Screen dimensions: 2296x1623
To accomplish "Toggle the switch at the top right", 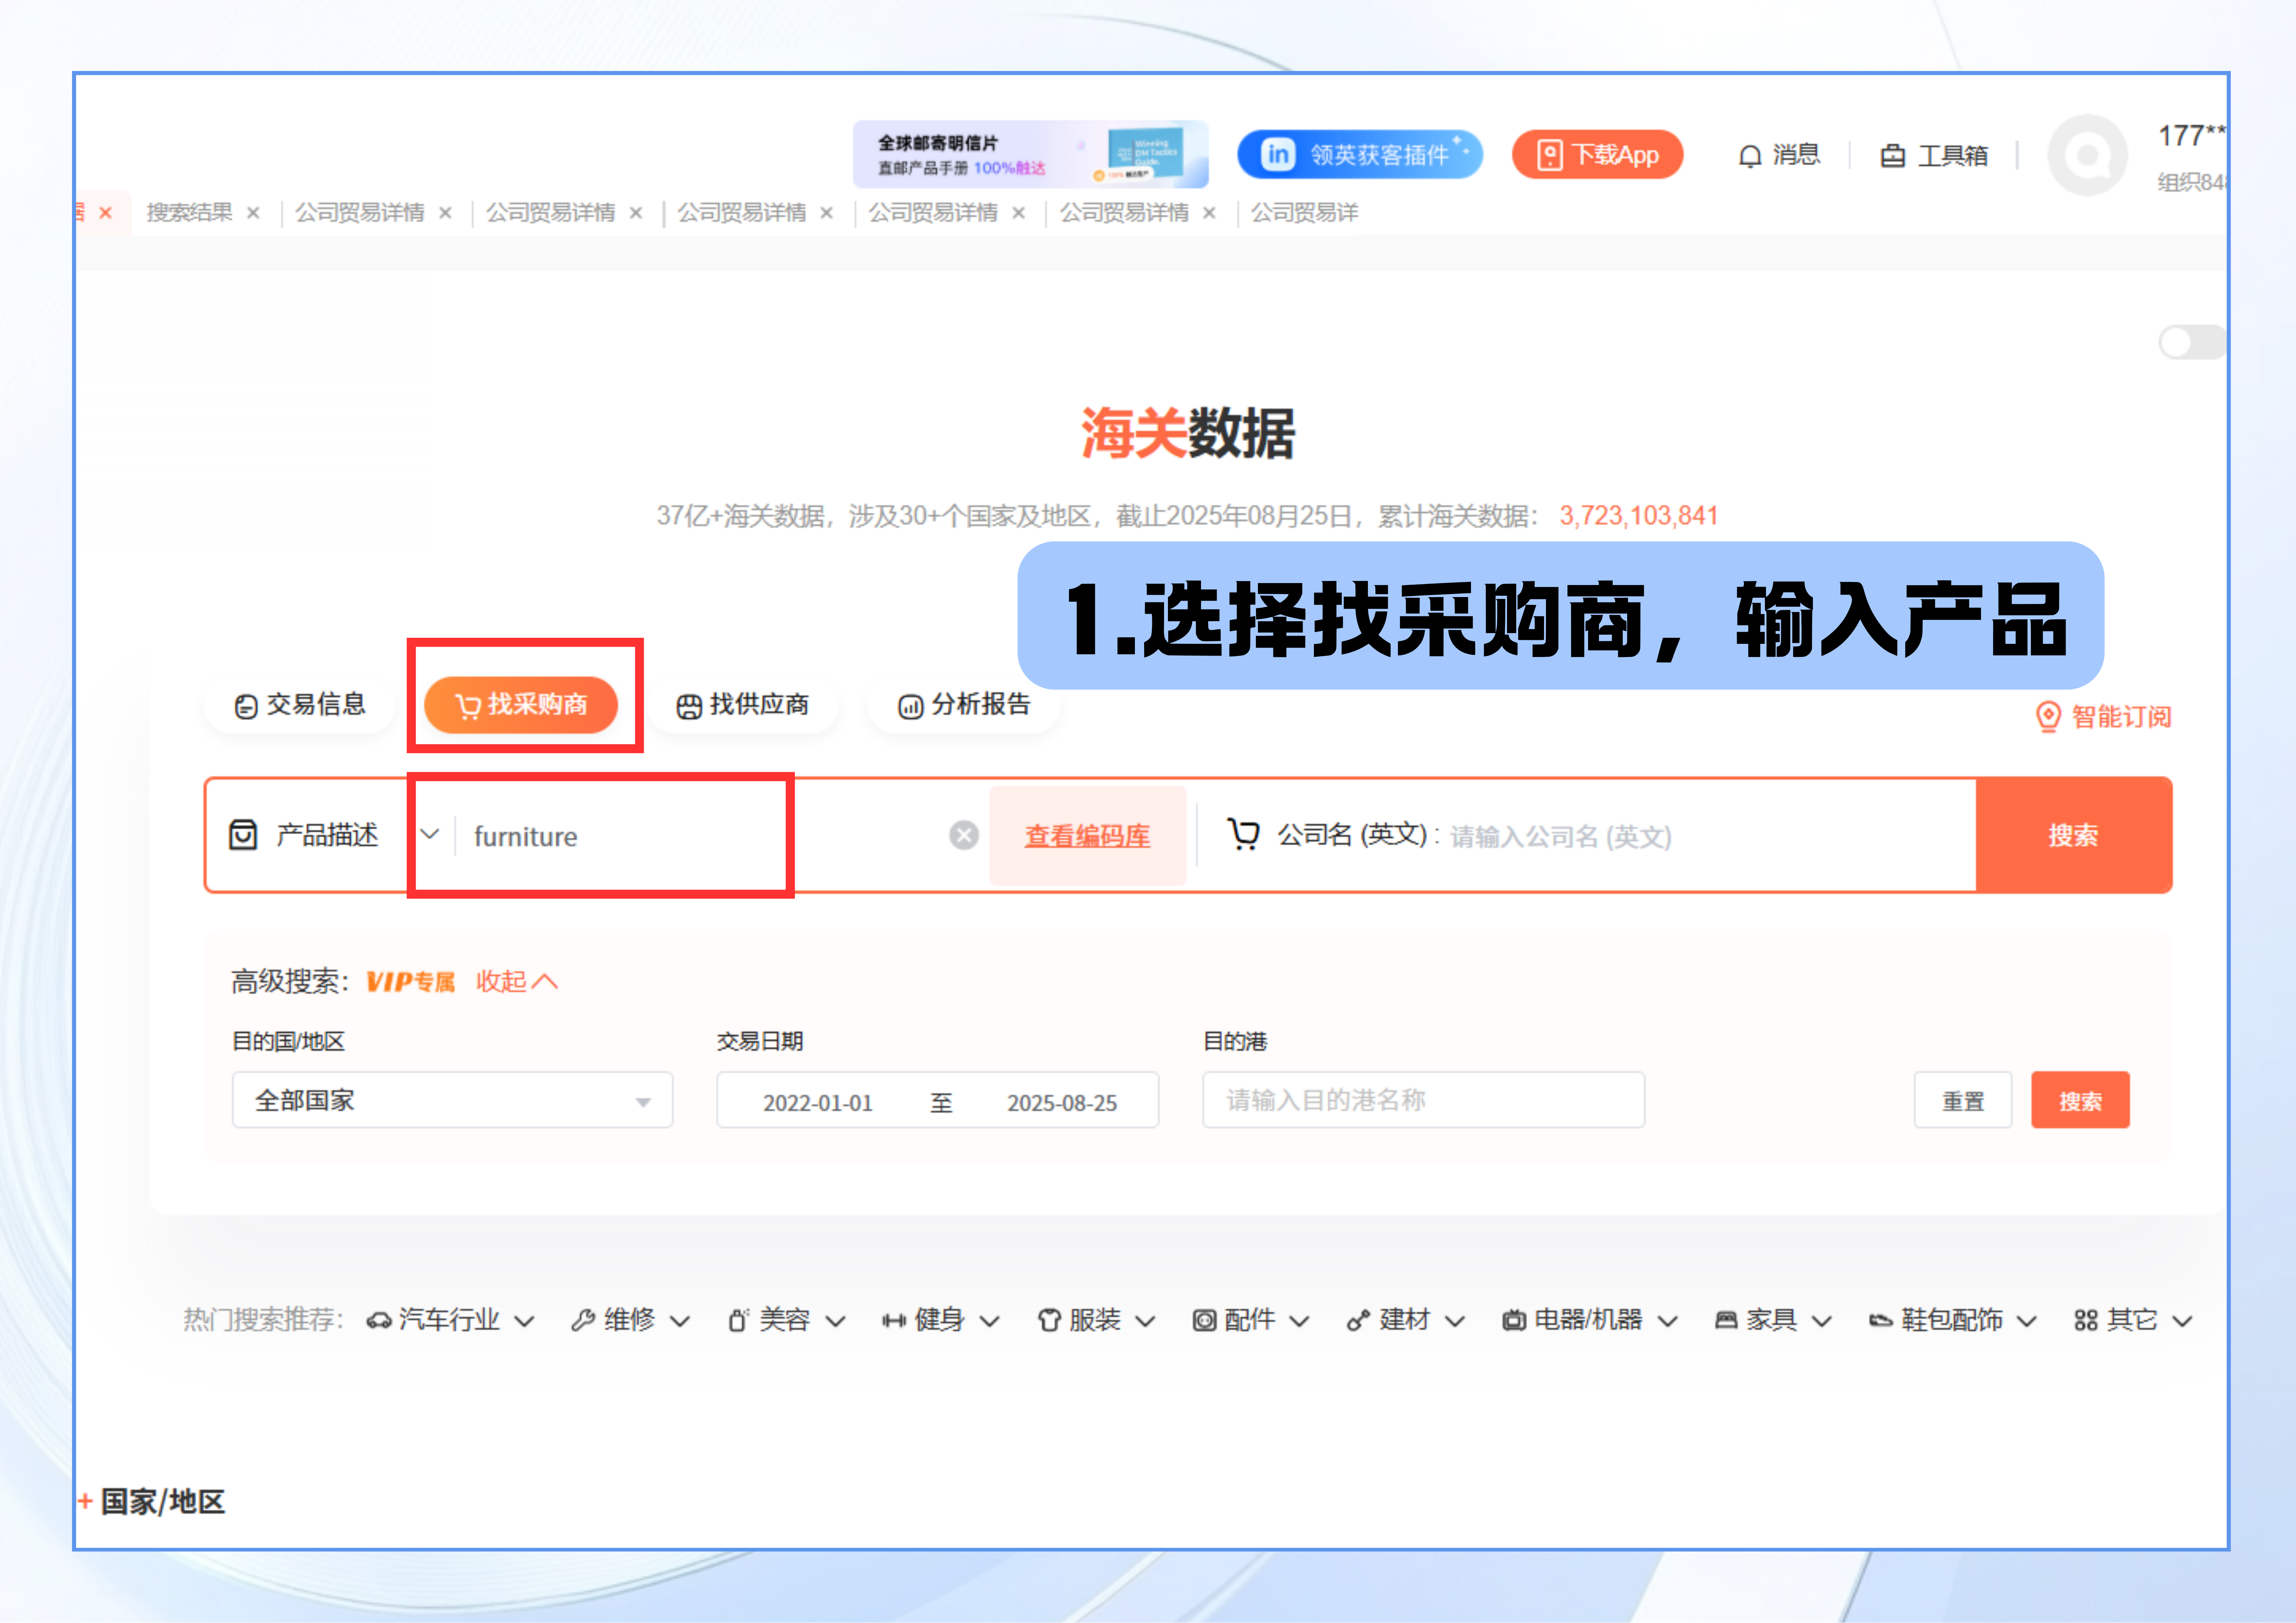I will click(2192, 342).
